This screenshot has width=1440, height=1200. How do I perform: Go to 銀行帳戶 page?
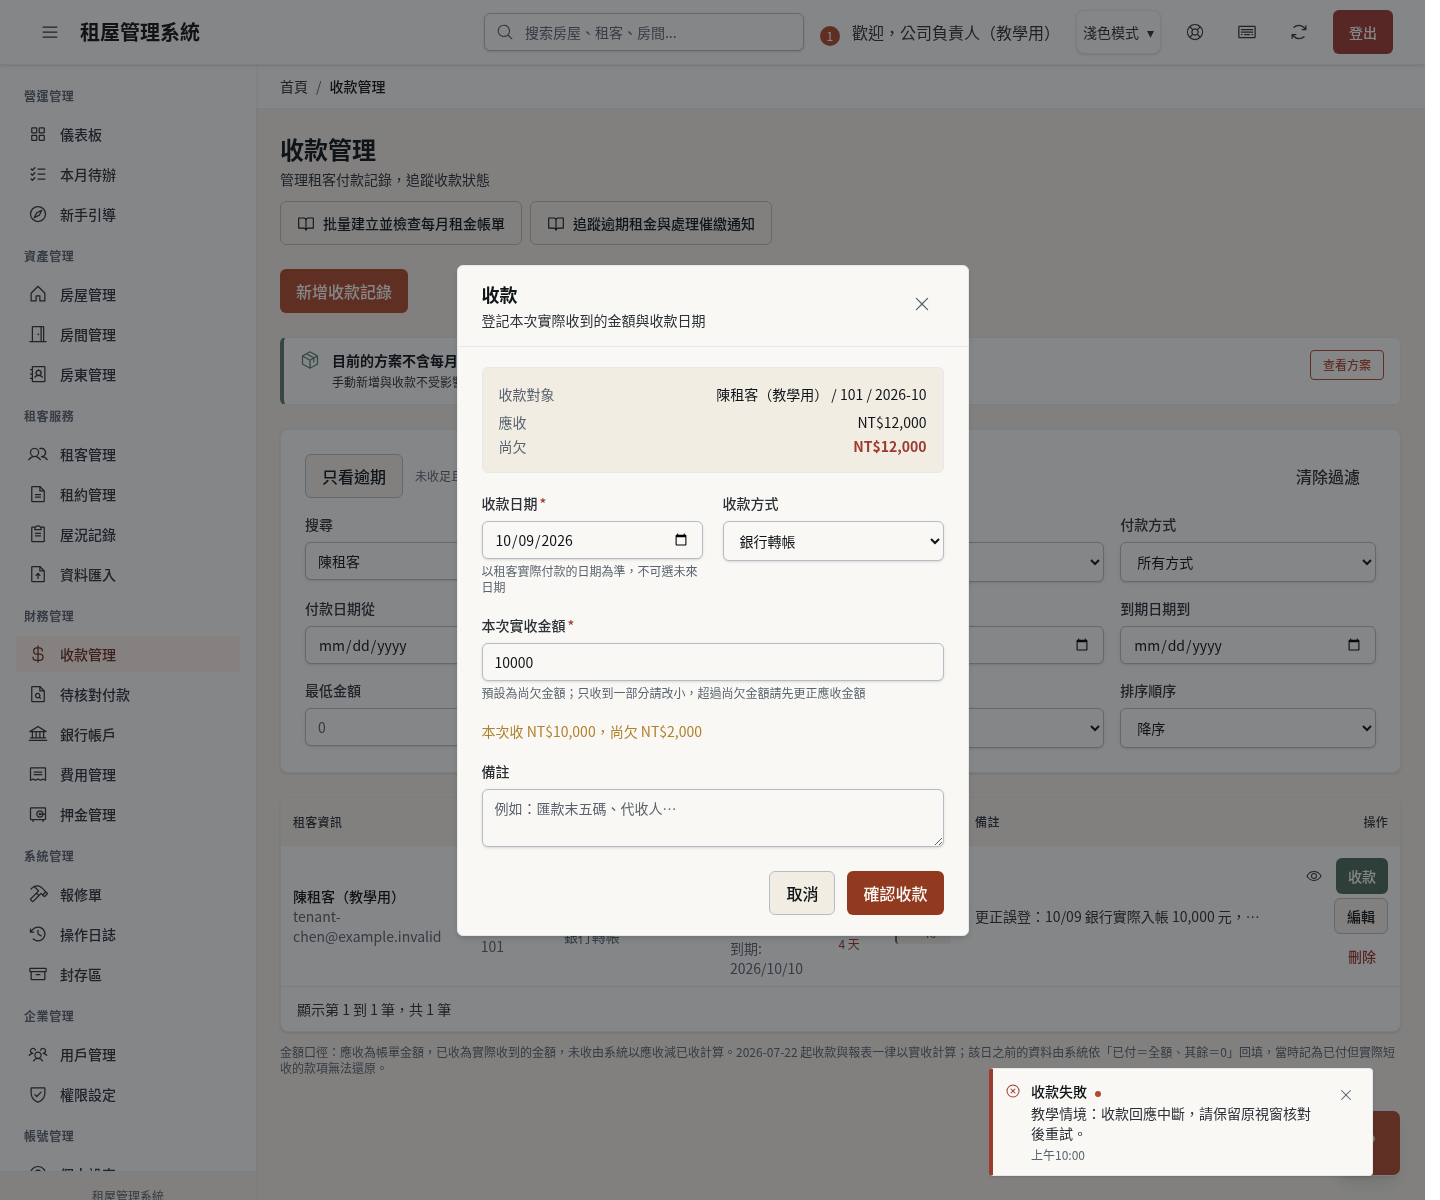tap(128, 735)
